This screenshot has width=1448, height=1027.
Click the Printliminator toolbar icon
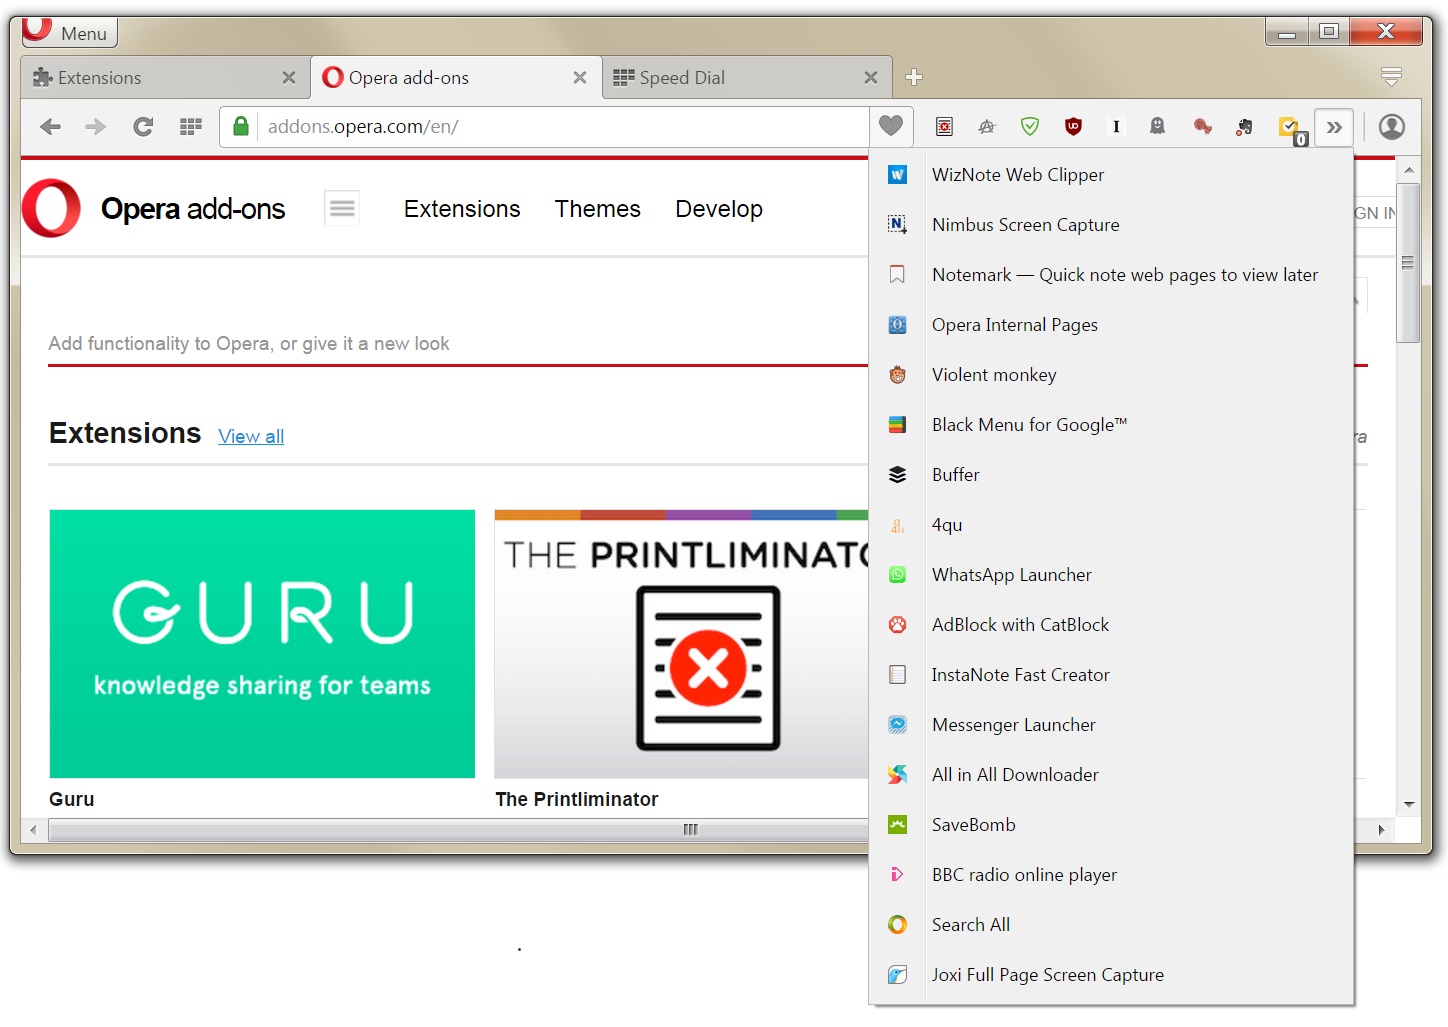click(x=944, y=126)
